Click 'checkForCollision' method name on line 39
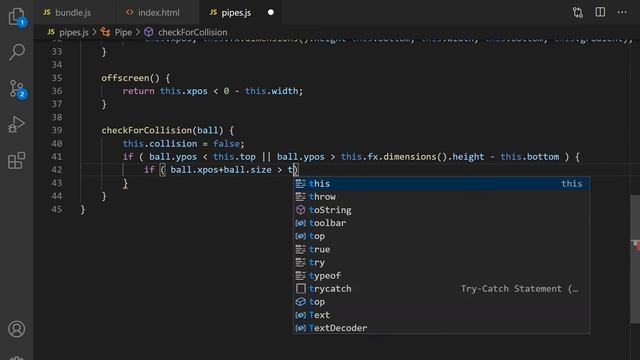 click(x=147, y=130)
